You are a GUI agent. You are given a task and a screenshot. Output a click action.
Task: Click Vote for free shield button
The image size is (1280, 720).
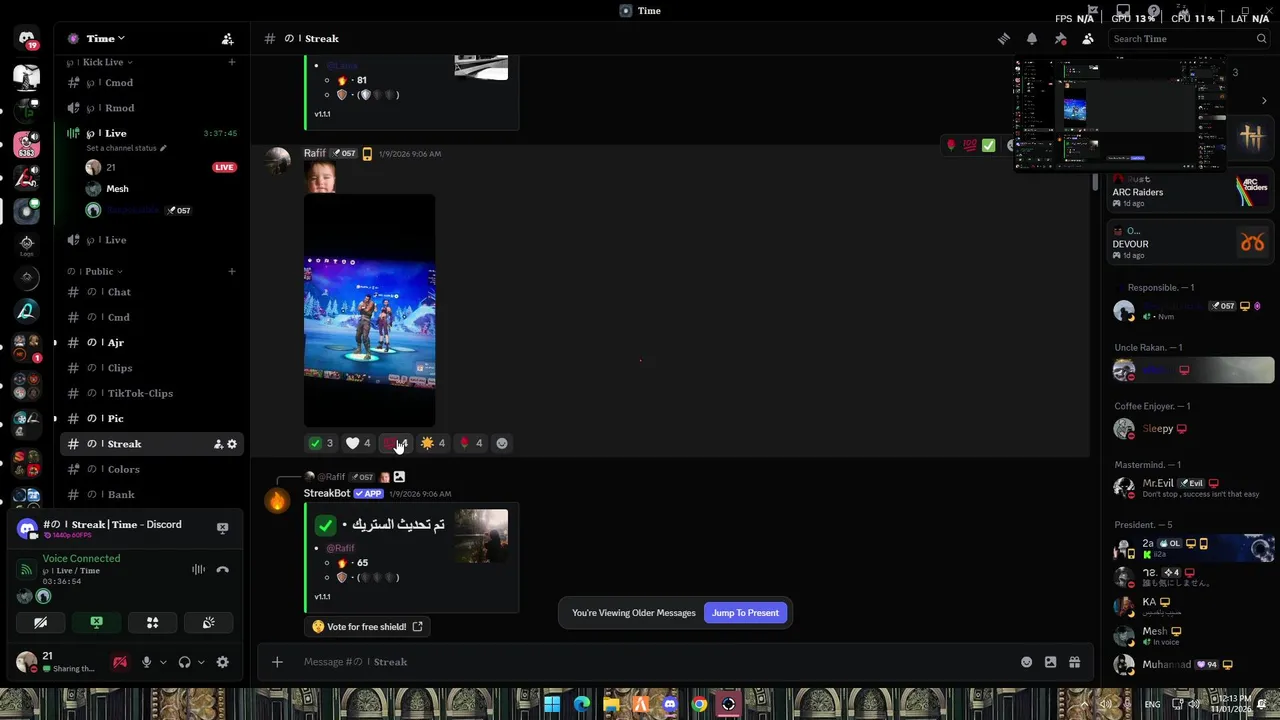pos(367,627)
